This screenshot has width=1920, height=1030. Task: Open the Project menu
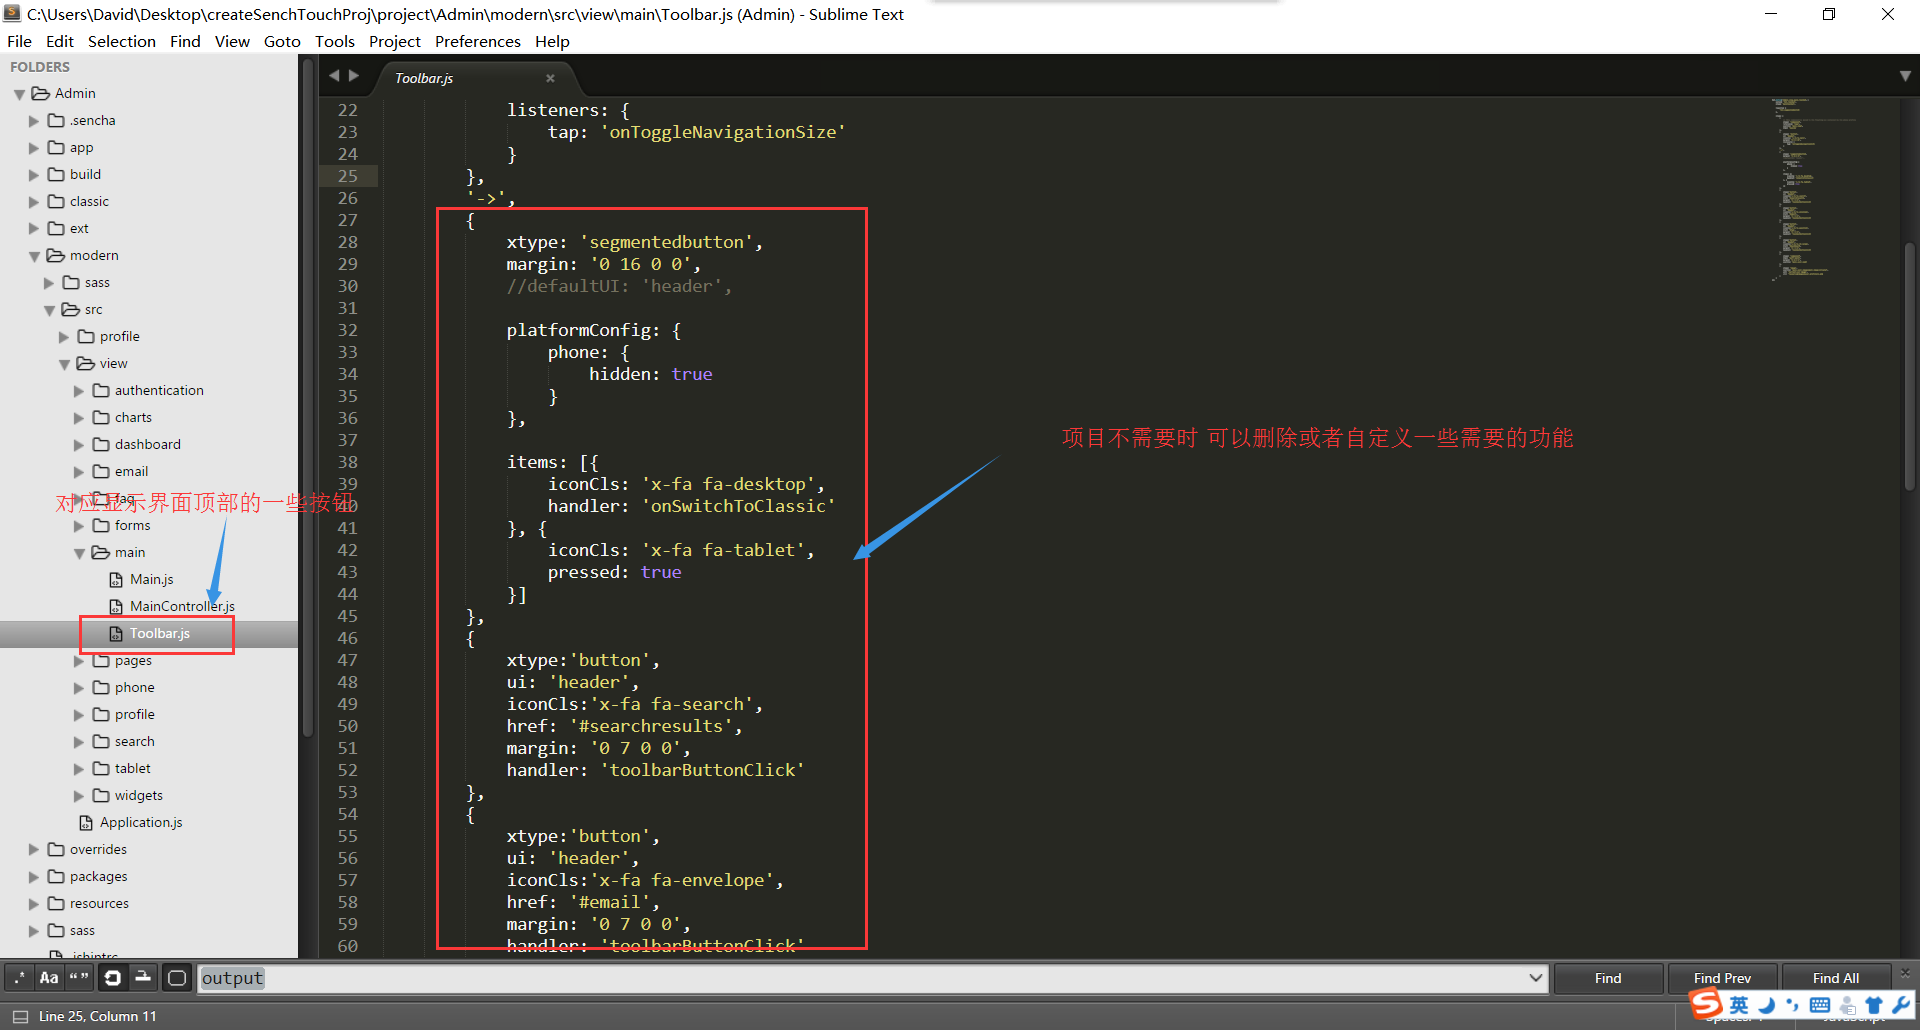click(395, 41)
